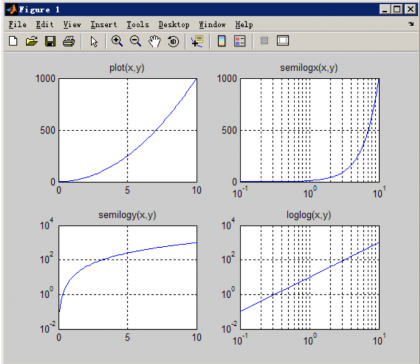Insert a legend via toolbar icon
This screenshot has width=420, height=364.
240,41
